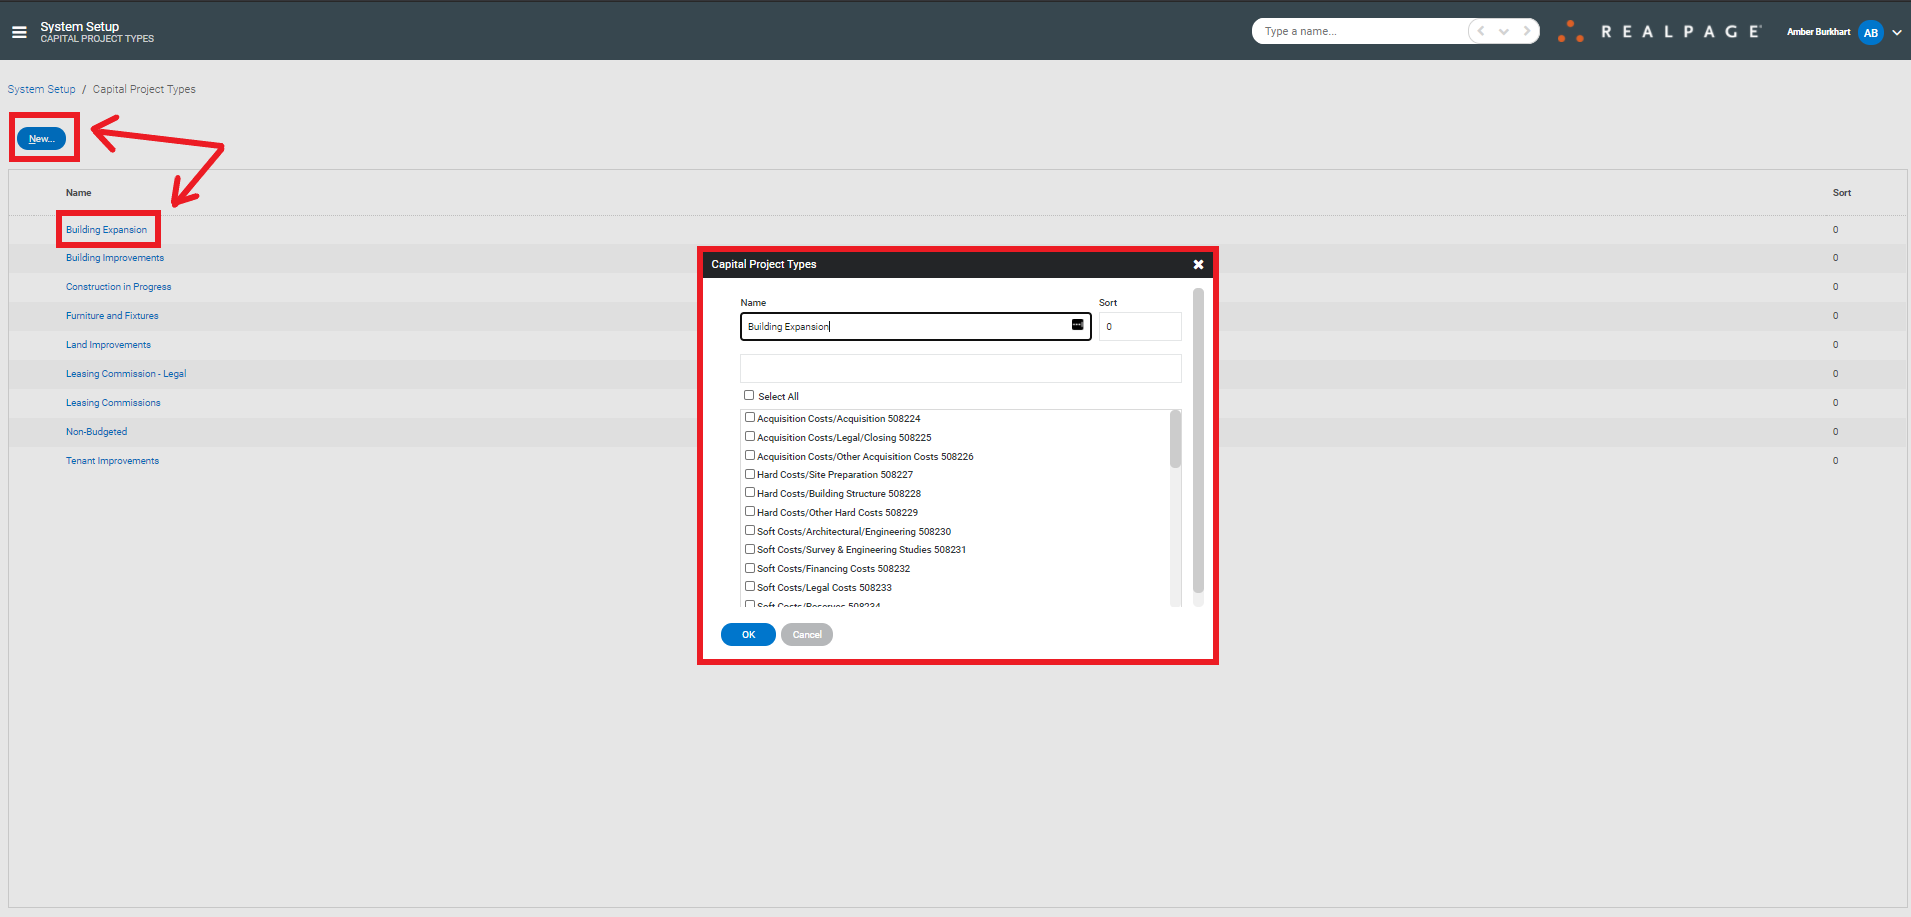This screenshot has height=917, width=1911.
Task: Click the Capital Project Types dialog title
Action: click(x=764, y=264)
